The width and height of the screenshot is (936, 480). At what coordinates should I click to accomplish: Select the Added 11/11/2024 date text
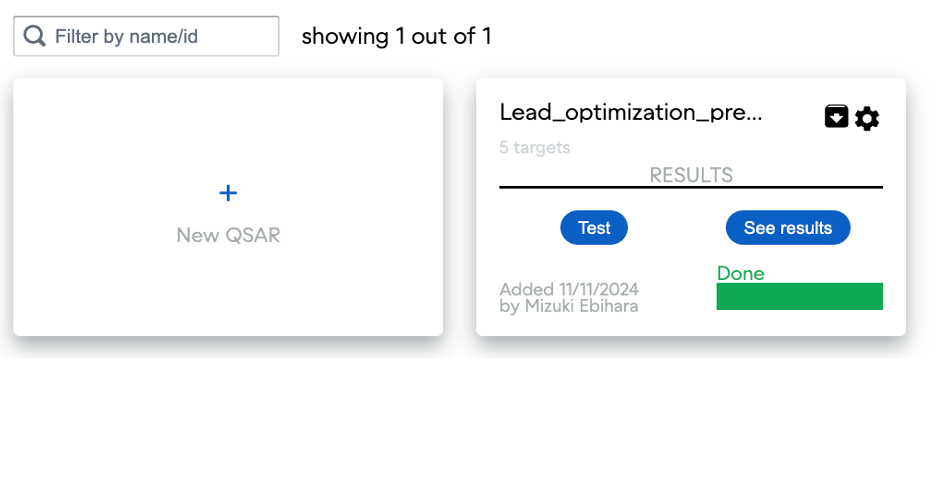click(569, 289)
